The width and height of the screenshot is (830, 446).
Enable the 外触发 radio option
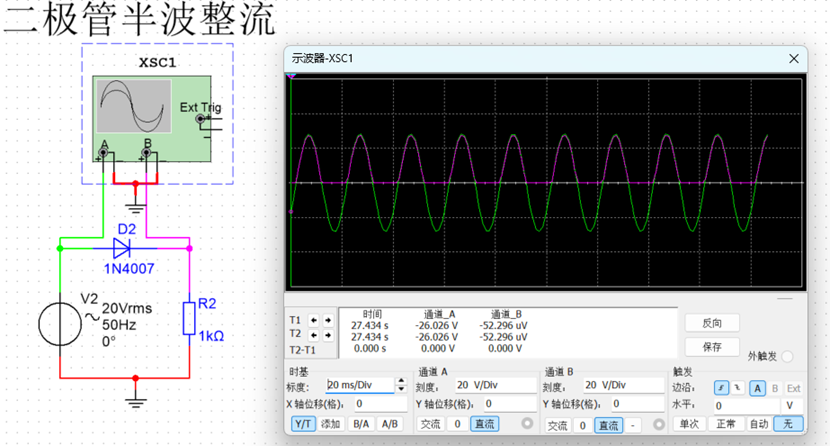click(787, 357)
